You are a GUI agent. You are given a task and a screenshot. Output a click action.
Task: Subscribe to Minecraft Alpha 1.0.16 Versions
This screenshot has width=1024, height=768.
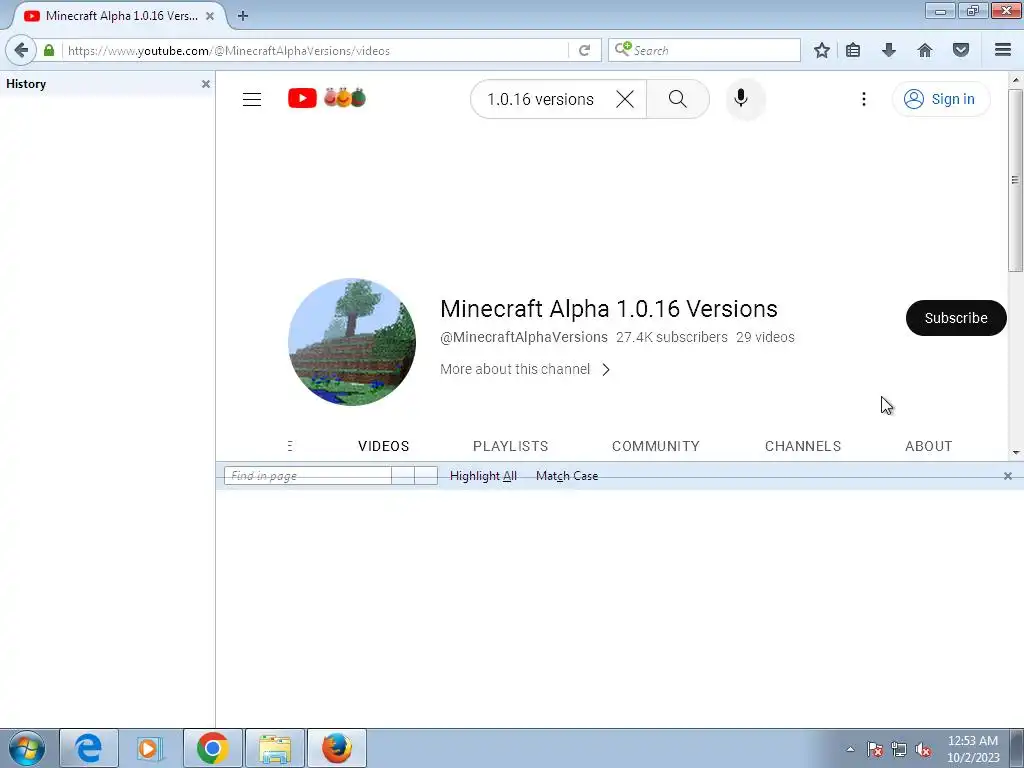tap(956, 318)
